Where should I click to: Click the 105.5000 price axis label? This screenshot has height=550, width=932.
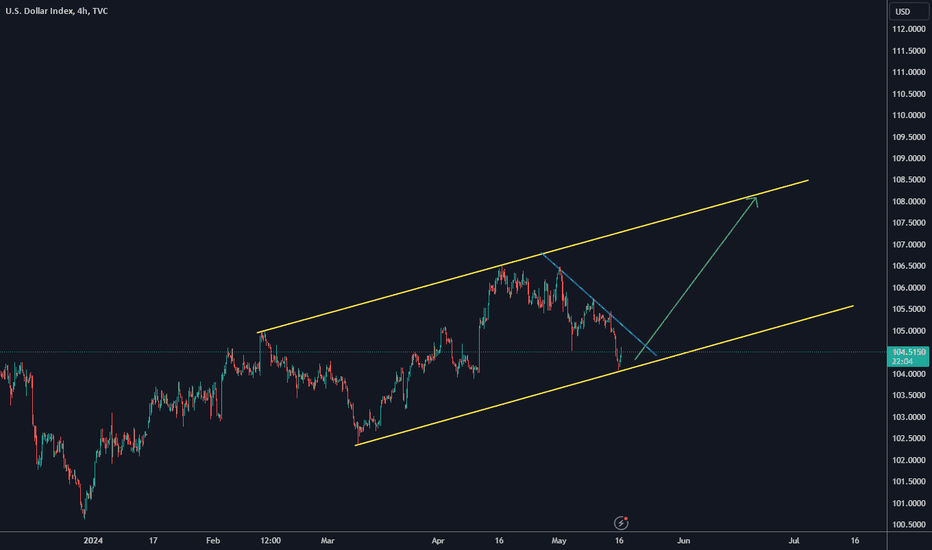tap(909, 309)
